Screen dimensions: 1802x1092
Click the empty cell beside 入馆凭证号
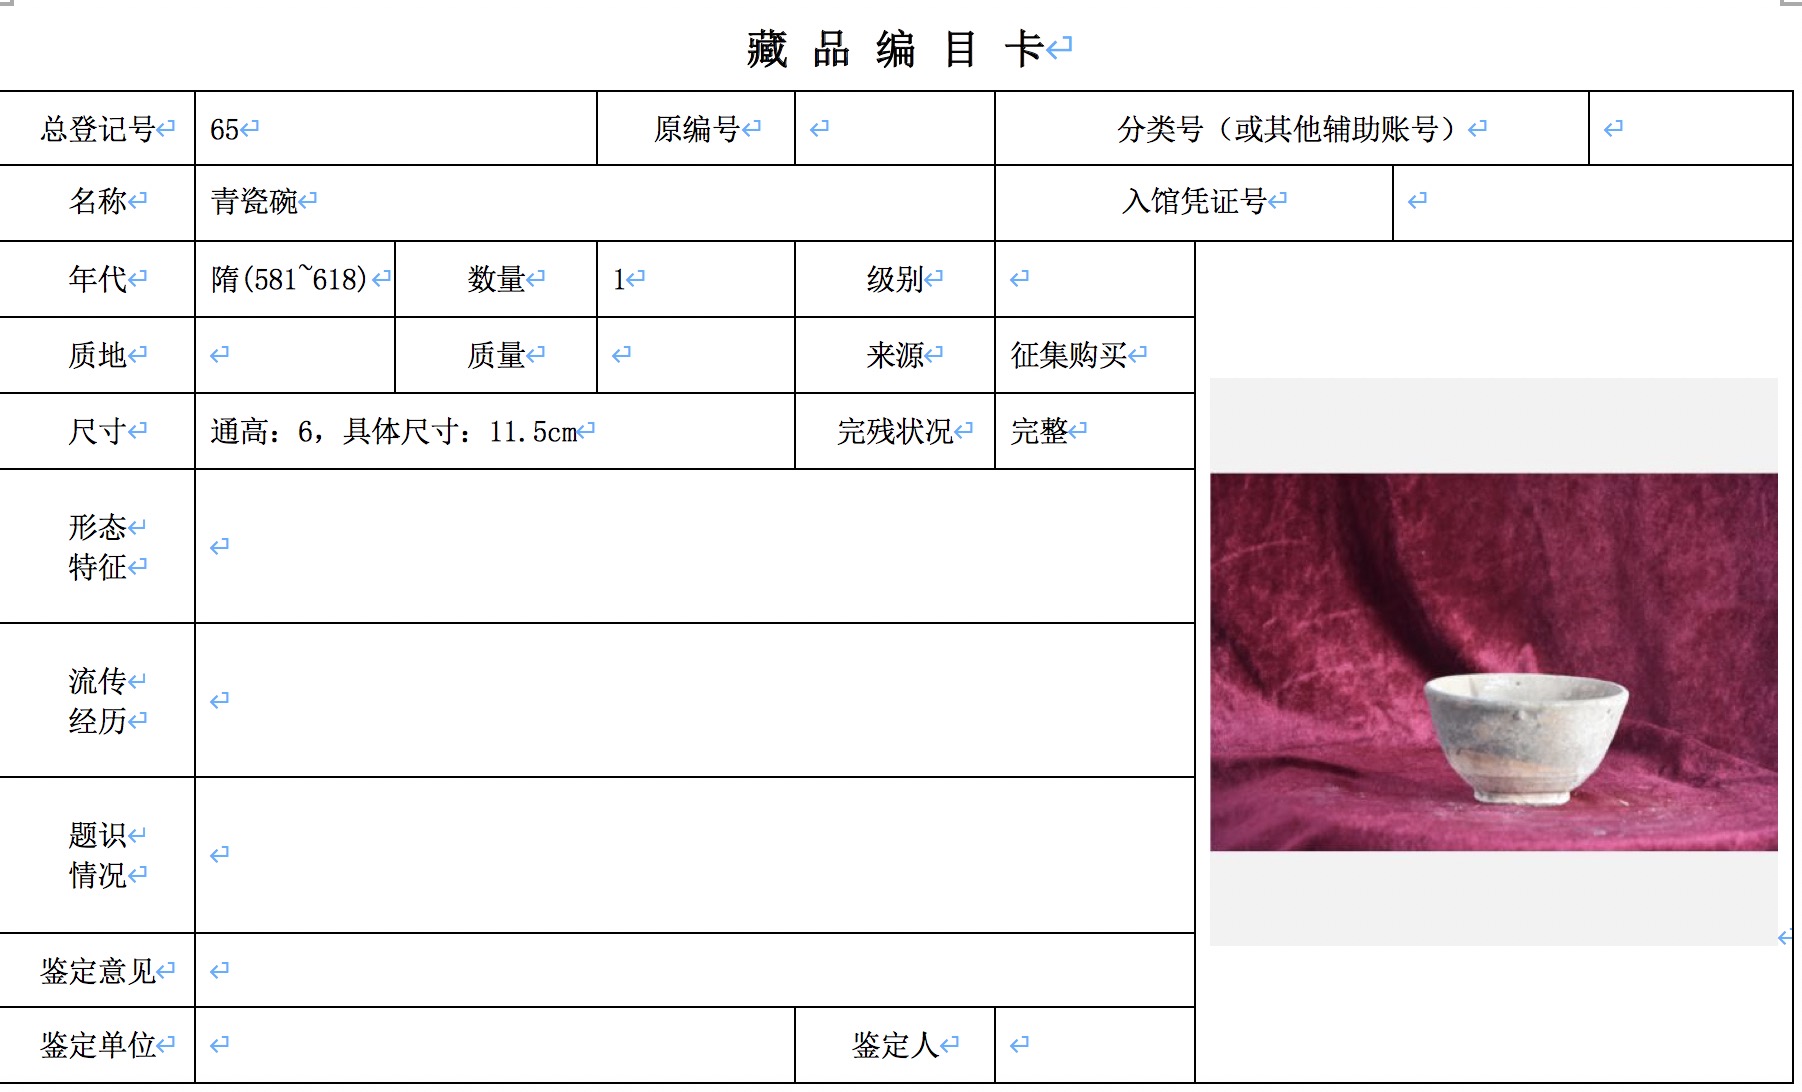coord(1593,202)
